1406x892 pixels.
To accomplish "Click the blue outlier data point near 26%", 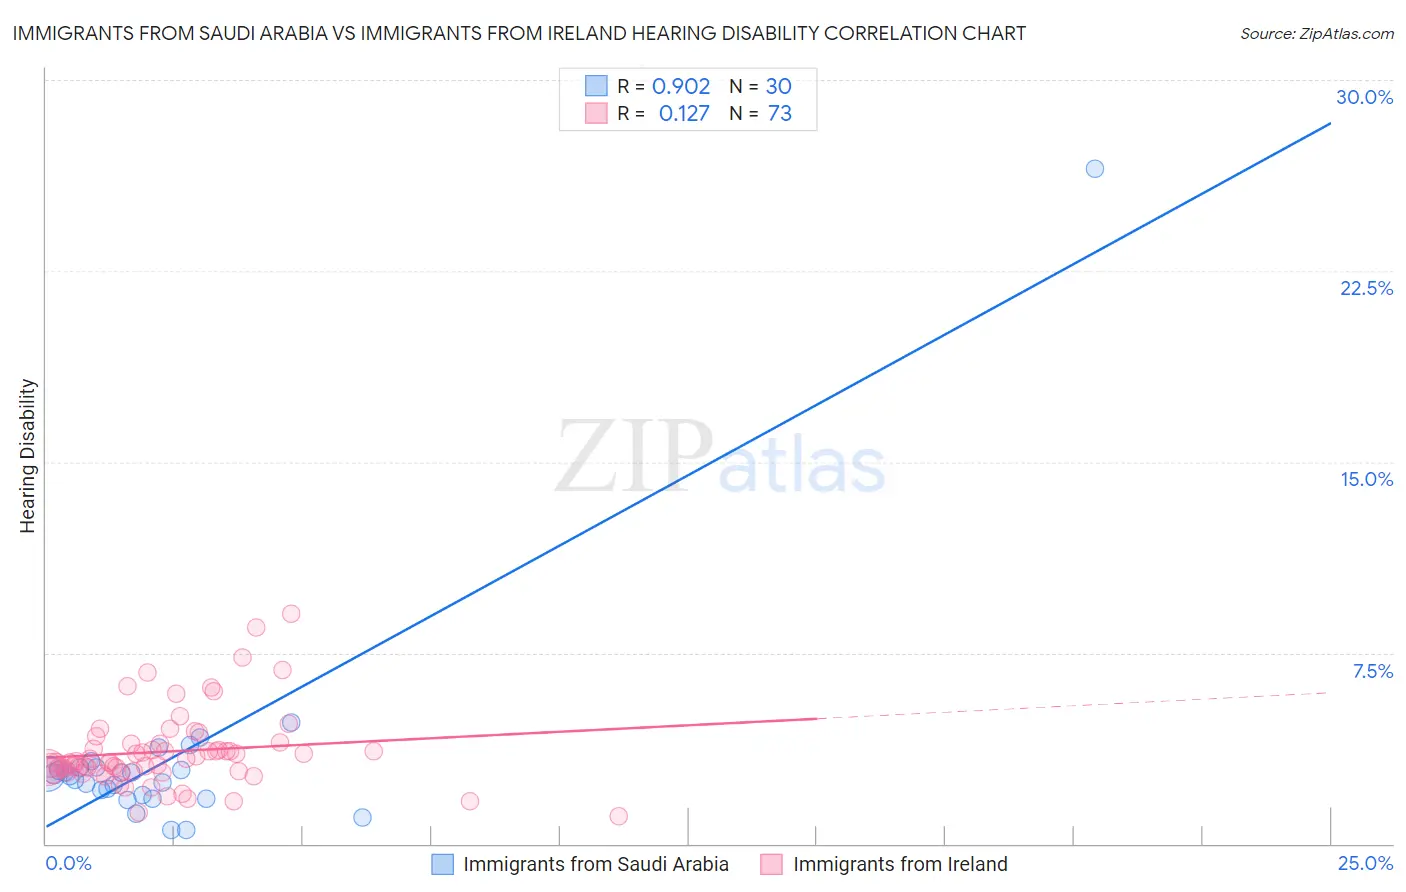I will (1095, 169).
